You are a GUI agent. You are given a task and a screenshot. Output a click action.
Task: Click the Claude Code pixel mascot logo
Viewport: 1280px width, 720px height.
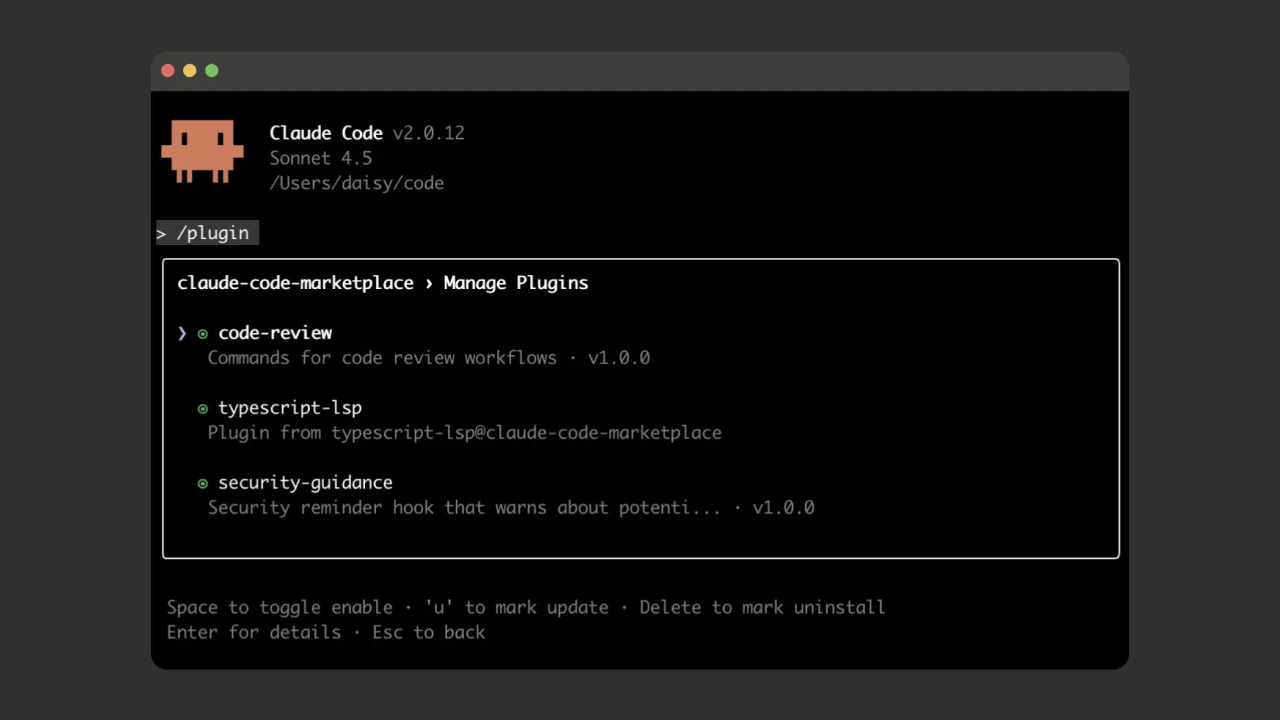tap(202, 151)
